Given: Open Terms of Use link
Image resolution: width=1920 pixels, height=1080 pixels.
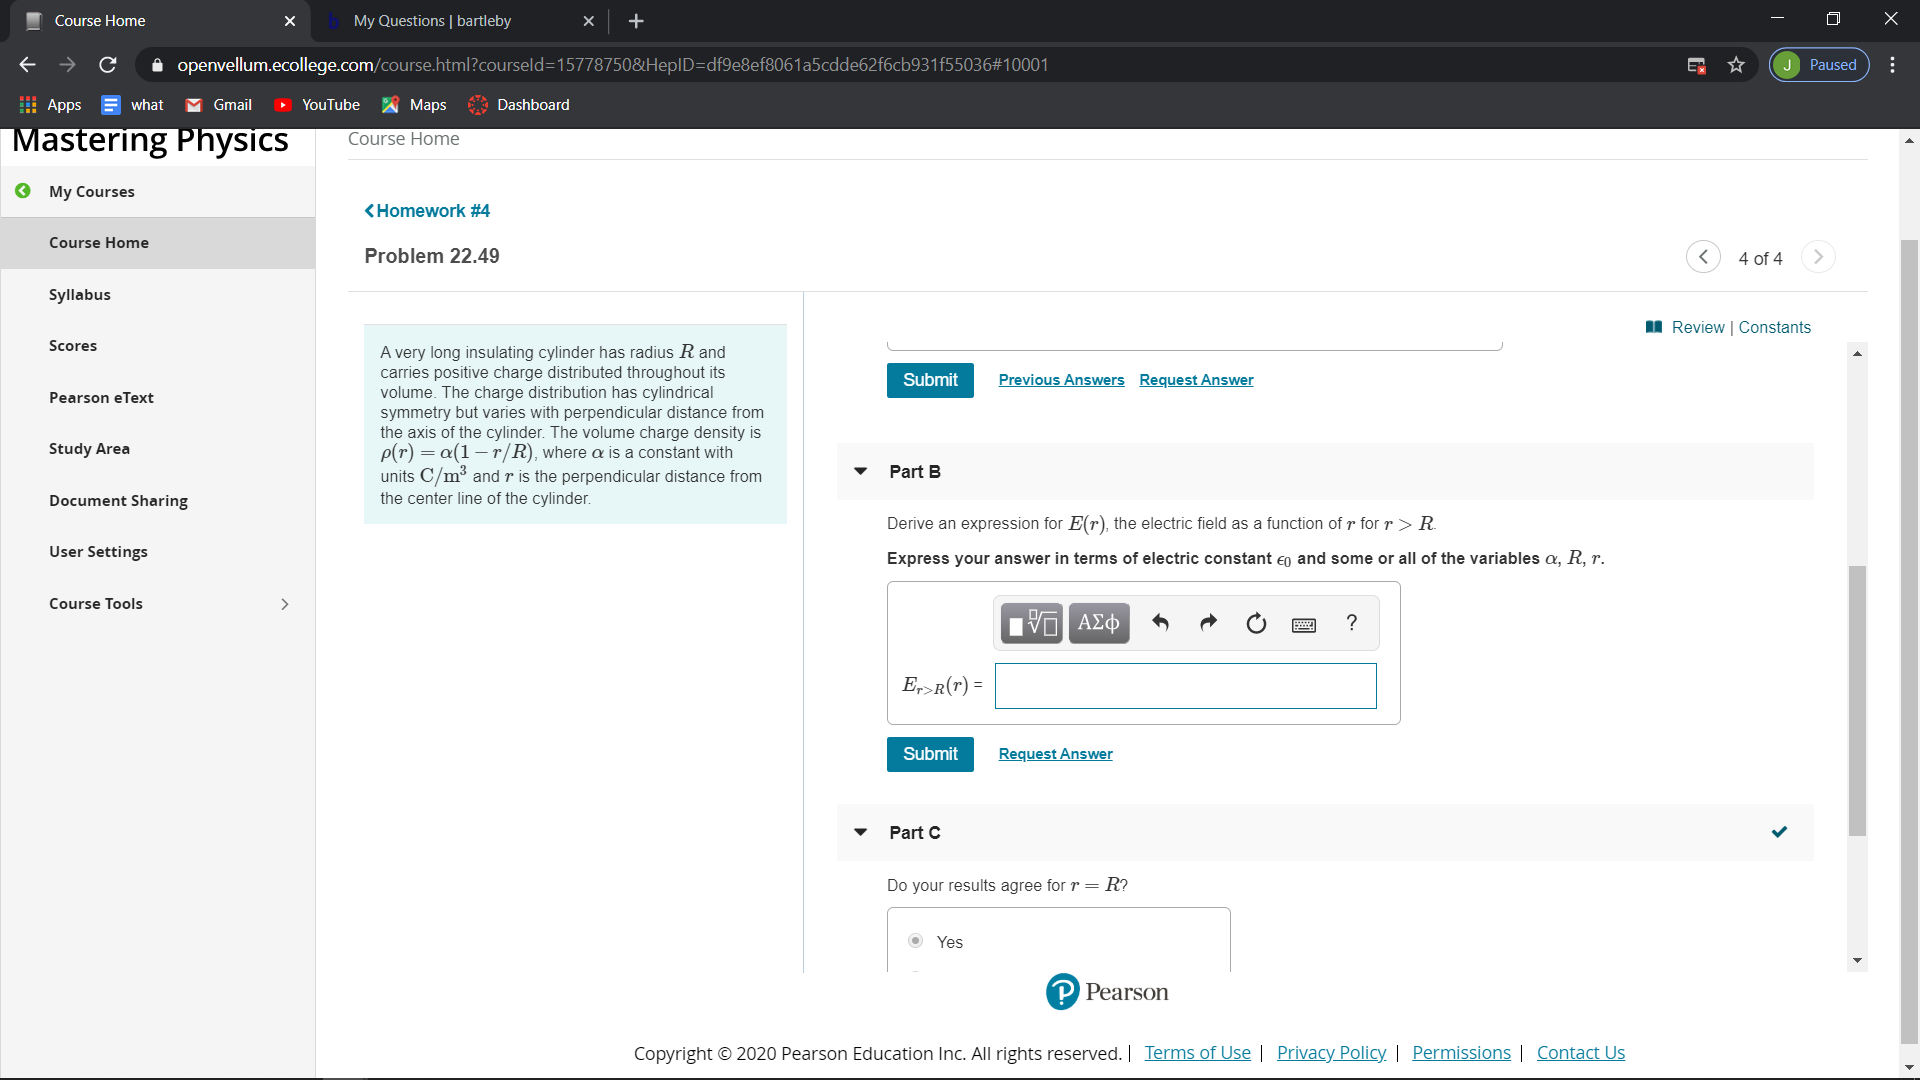Looking at the screenshot, I should pos(1197,1053).
